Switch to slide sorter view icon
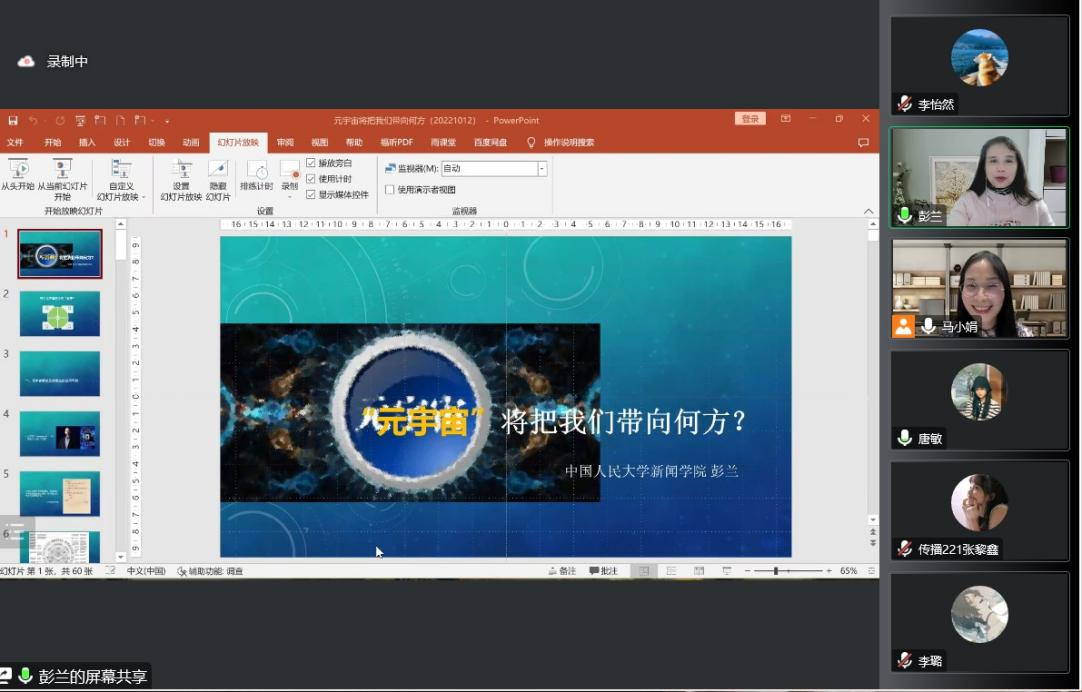The width and height of the screenshot is (1082, 692). coord(671,571)
